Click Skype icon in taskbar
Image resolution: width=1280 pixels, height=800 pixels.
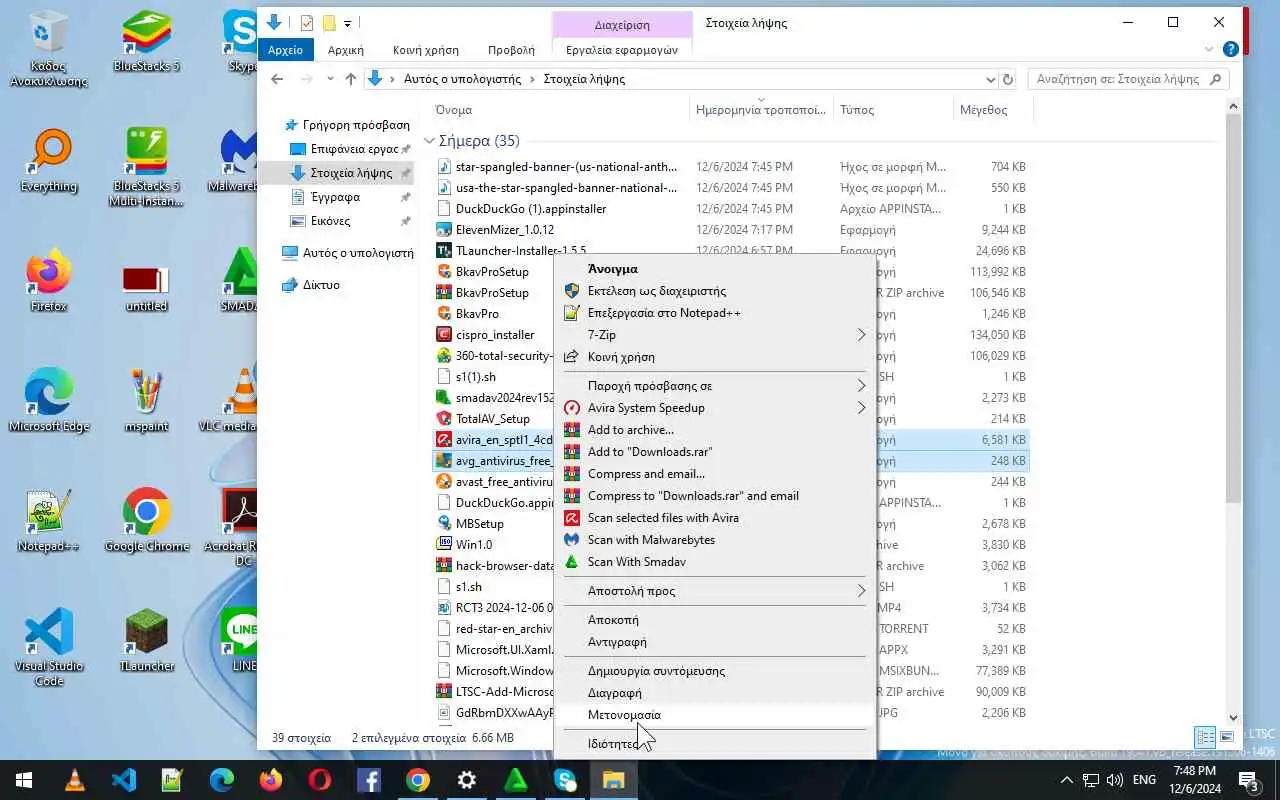point(564,780)
